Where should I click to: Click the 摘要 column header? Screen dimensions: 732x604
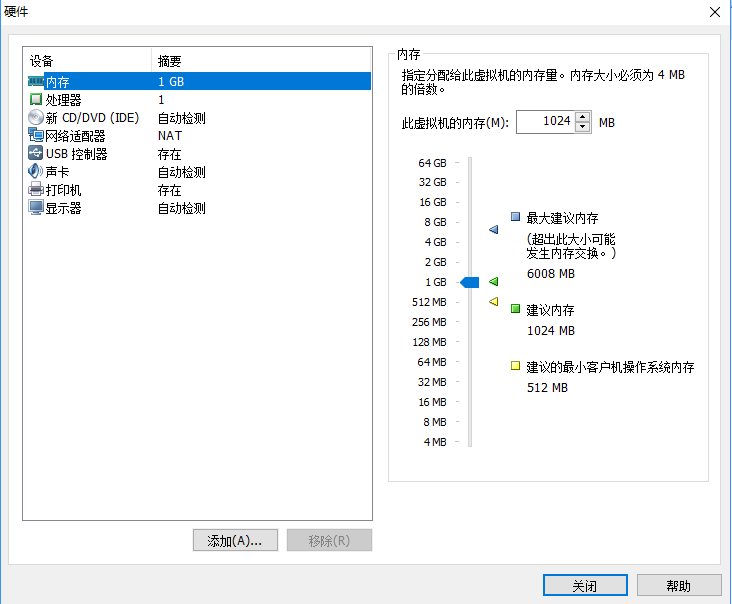261,61
